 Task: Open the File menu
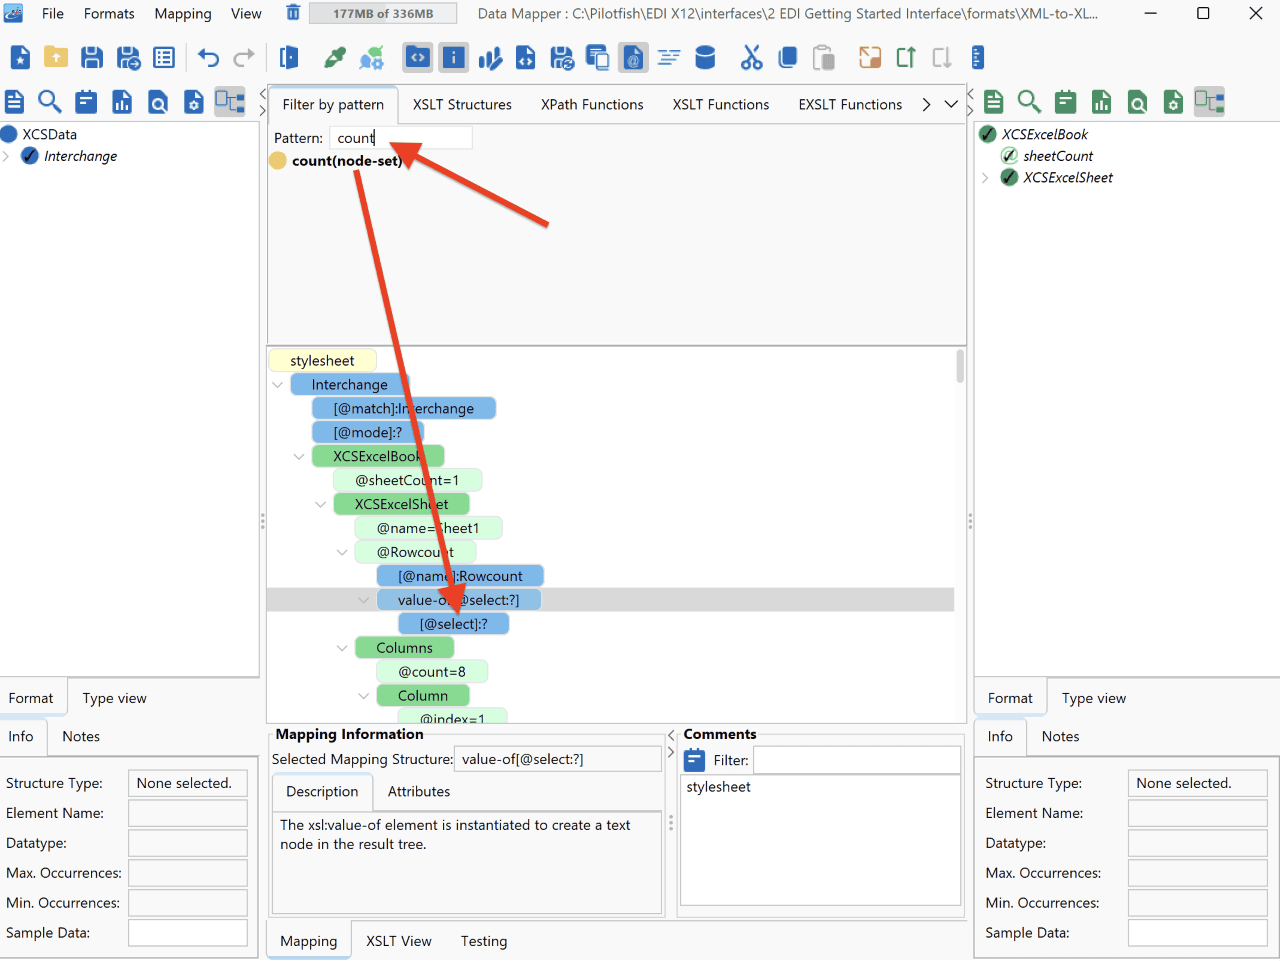(53, 14)
